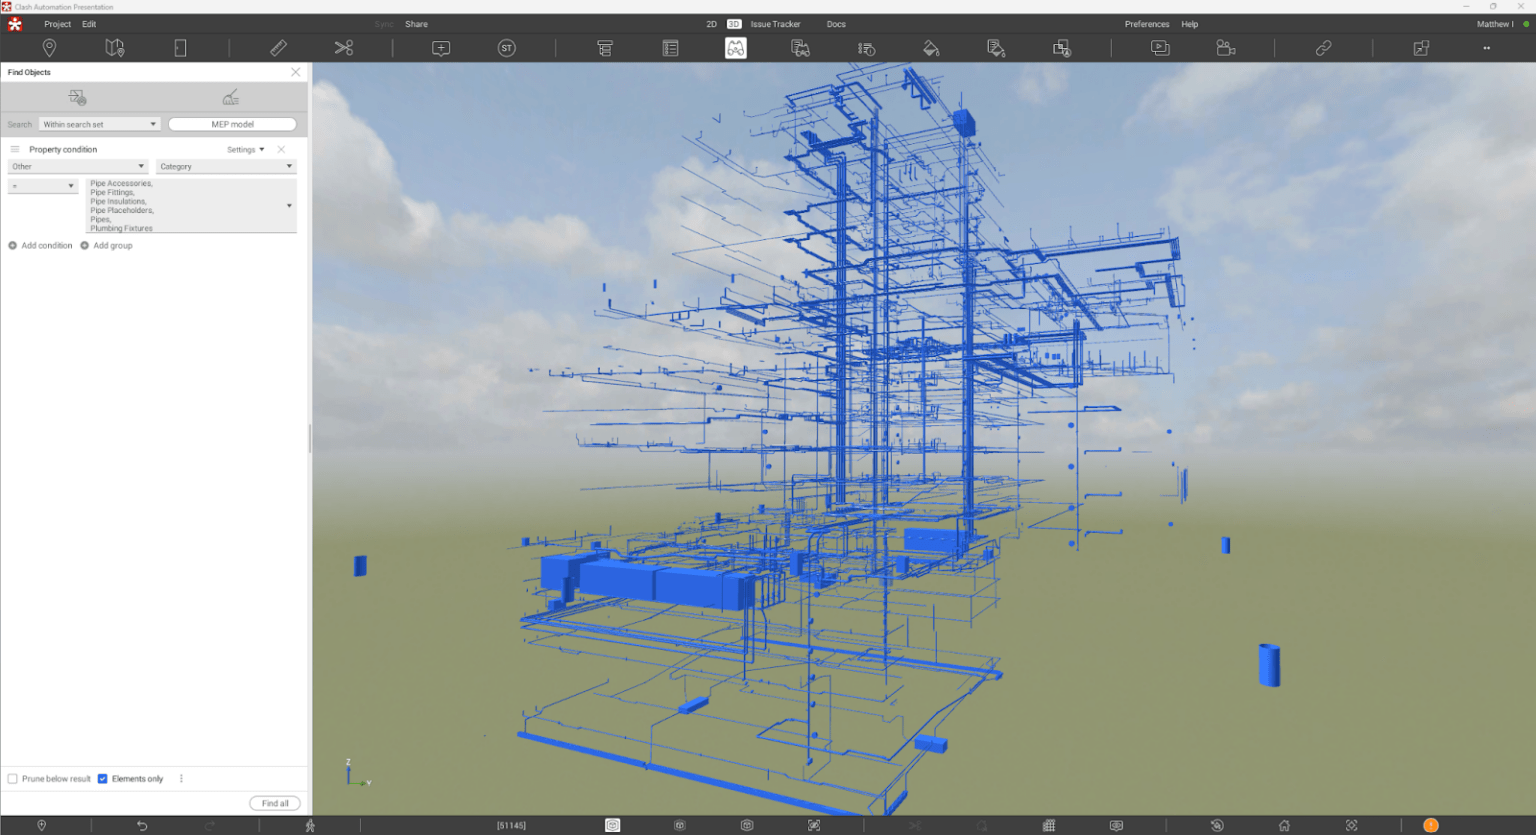1536x835 pixels.
Task: Click the Add condition link
Action: (41, 245)
